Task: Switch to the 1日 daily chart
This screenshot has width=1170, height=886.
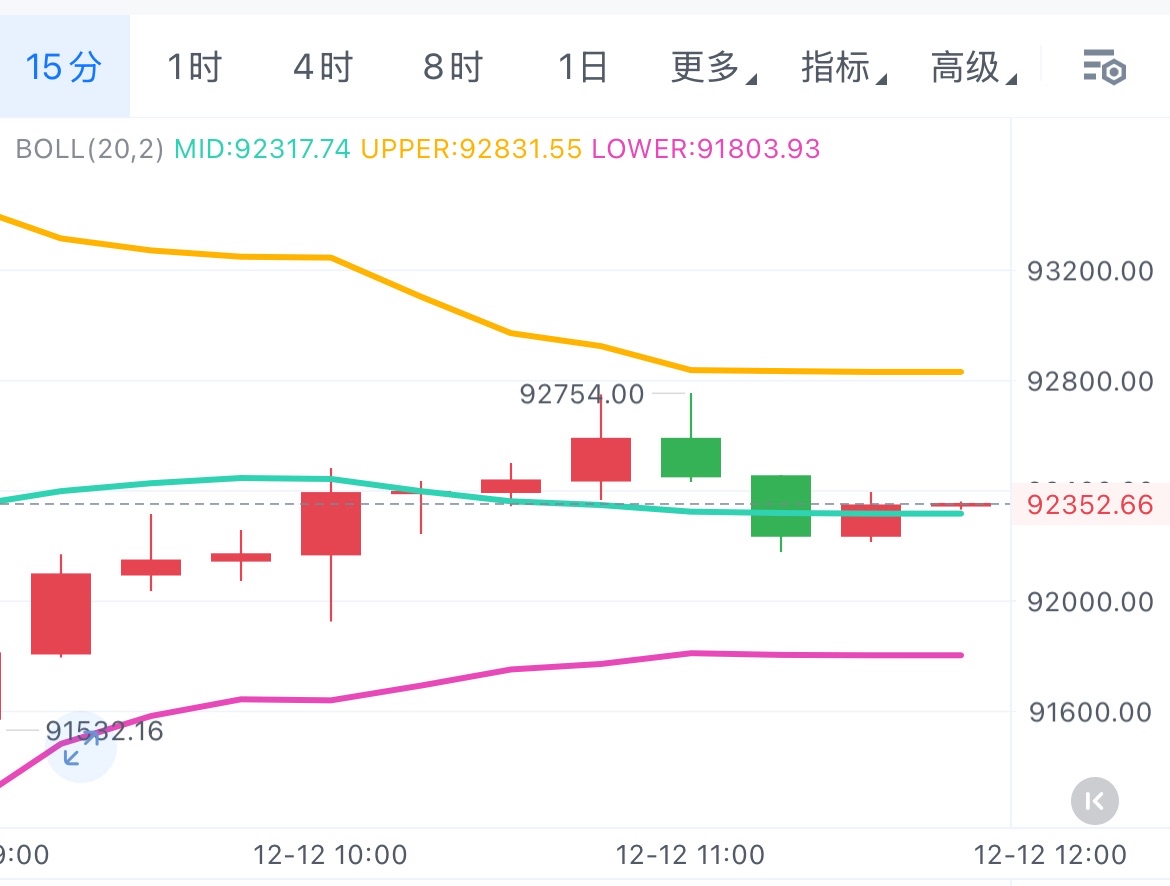Action: click(x=582, y=68)
